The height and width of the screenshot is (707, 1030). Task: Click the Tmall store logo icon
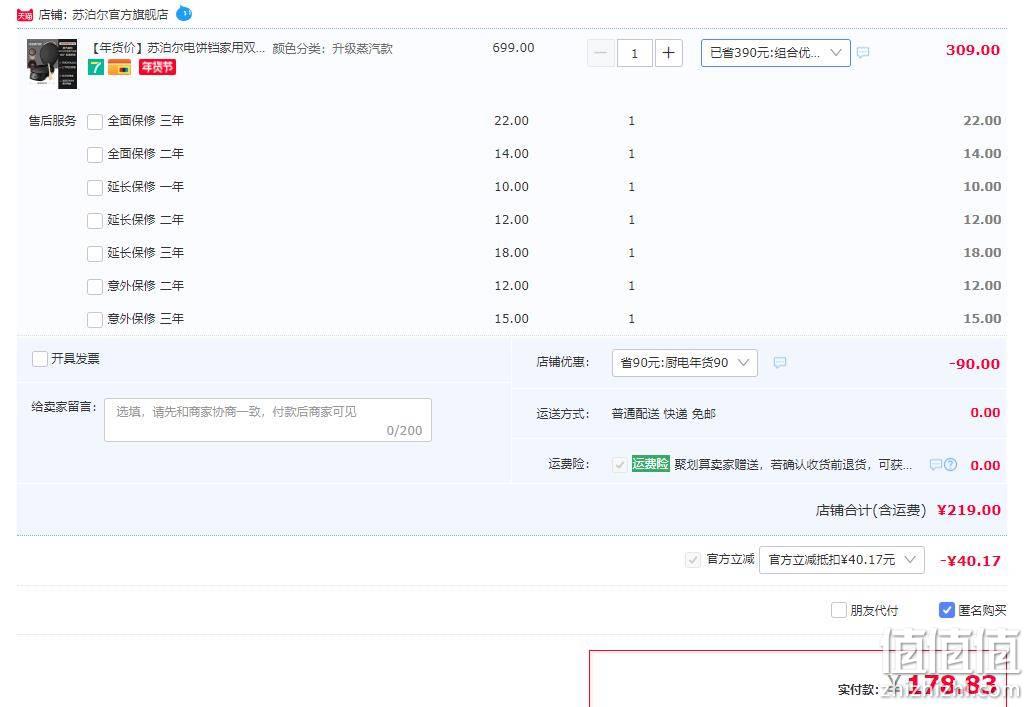25,14
